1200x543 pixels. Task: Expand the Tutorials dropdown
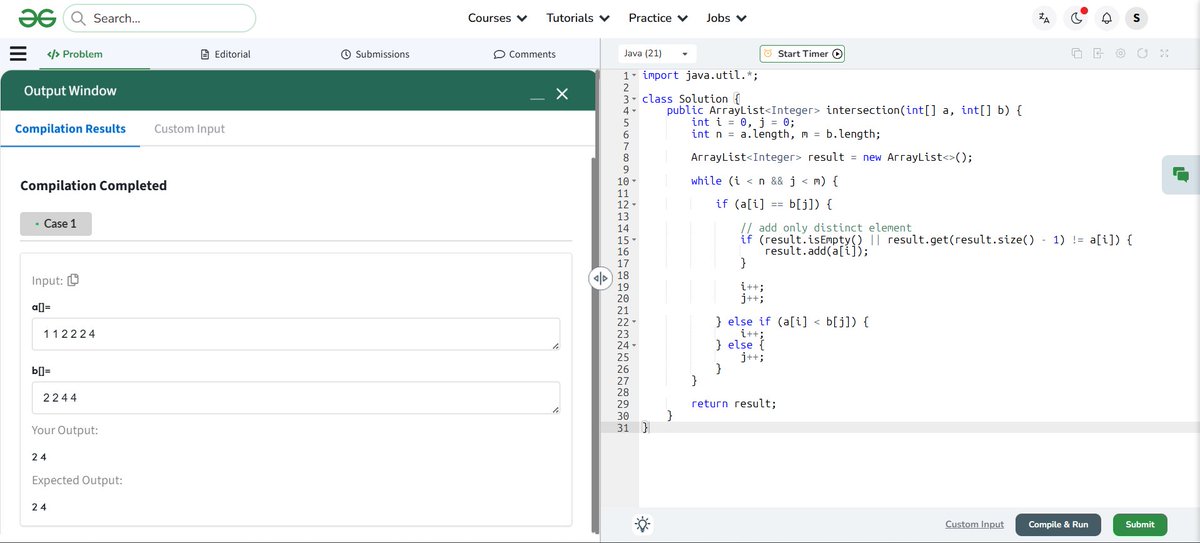[578, 18]
